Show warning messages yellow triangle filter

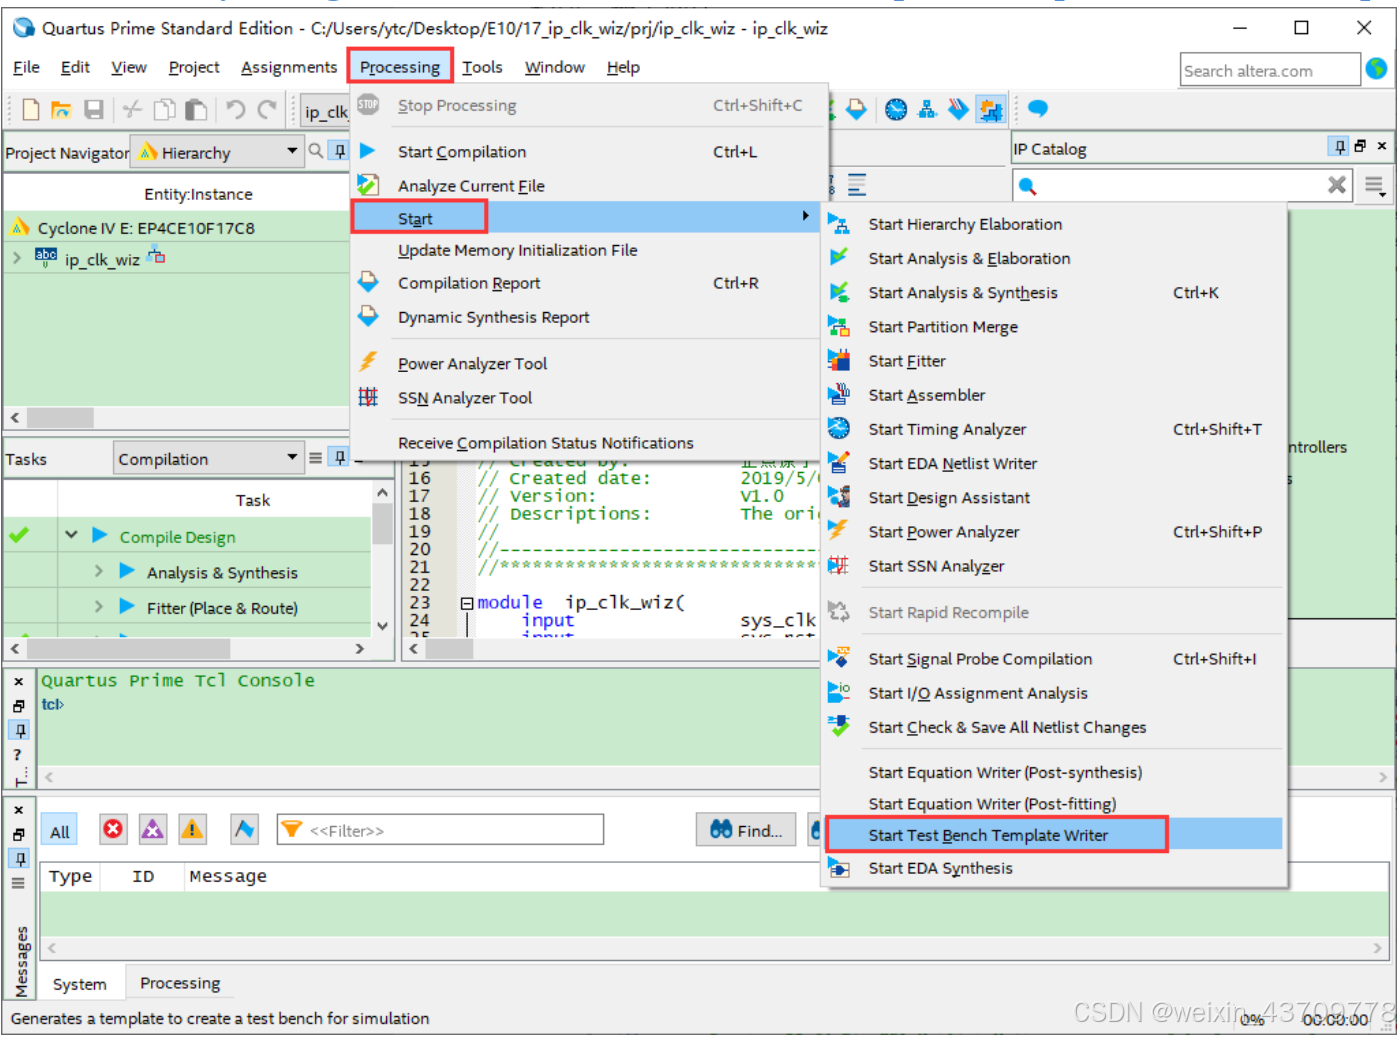192,829
